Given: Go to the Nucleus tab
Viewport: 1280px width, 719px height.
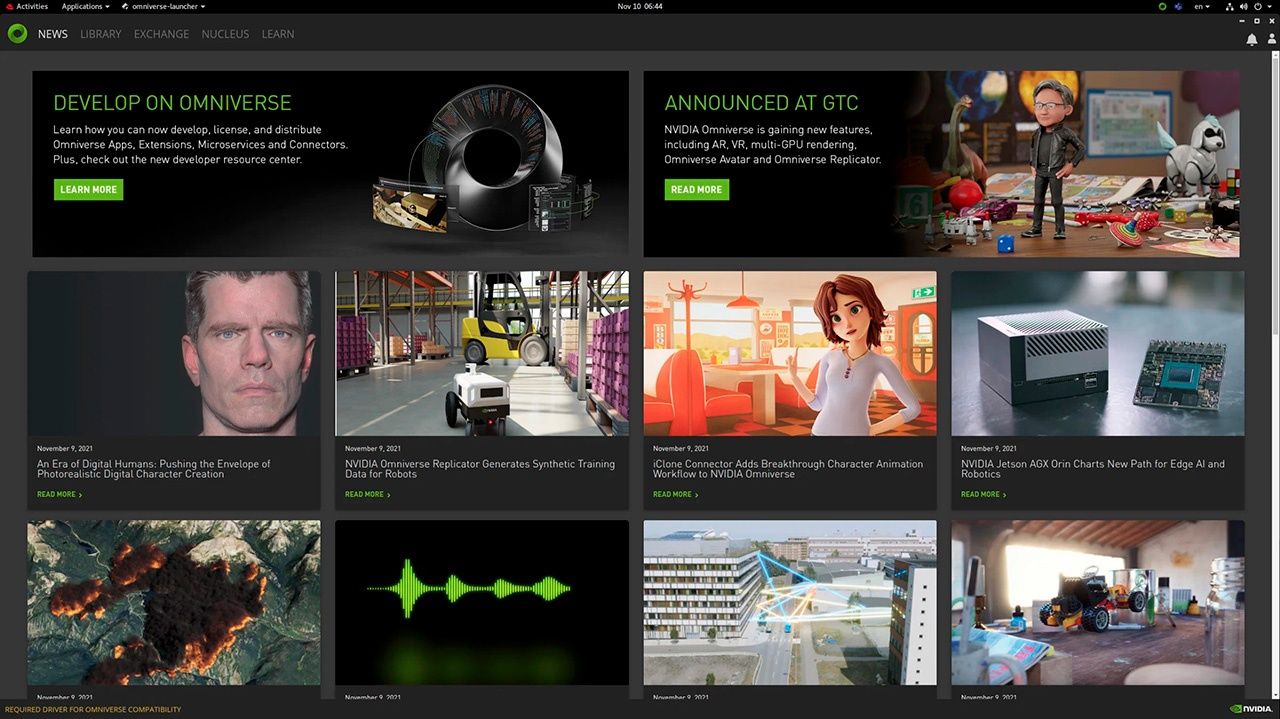Looking at the screenshot, I should click(x=225, y=34).
